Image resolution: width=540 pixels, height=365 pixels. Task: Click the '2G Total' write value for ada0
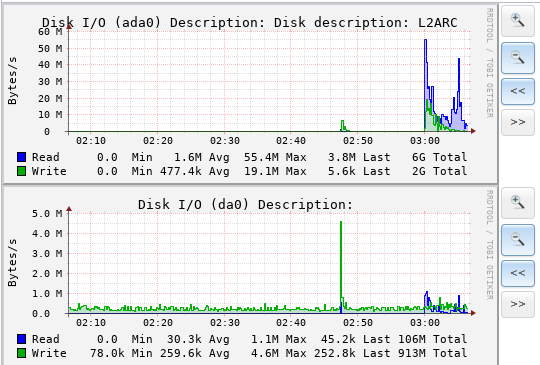(439, 171)
